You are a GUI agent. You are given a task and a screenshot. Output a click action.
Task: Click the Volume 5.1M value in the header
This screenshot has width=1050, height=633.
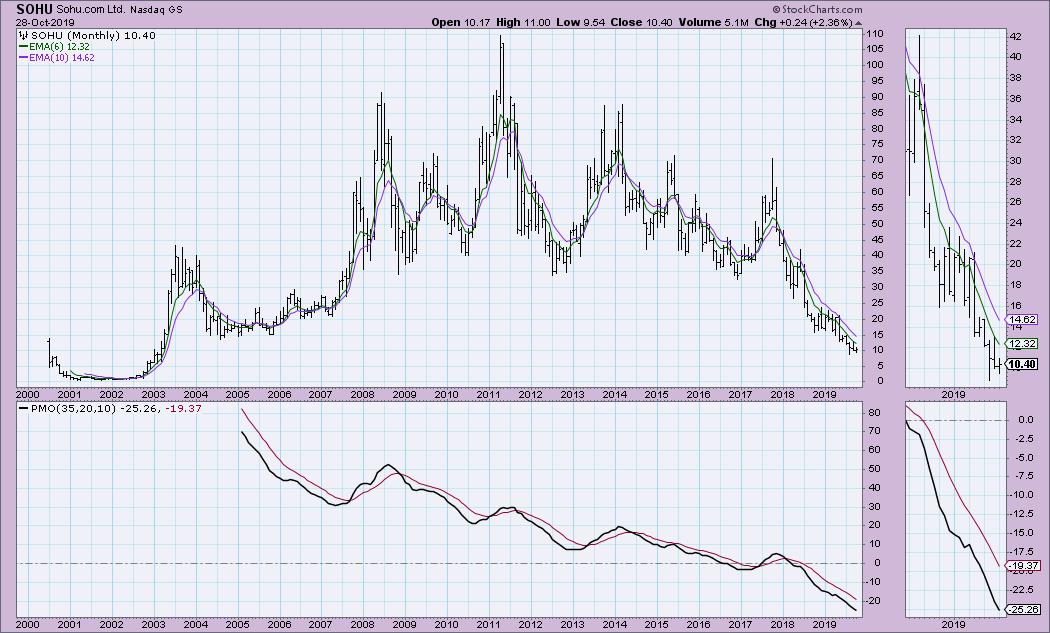click(713, 22)
